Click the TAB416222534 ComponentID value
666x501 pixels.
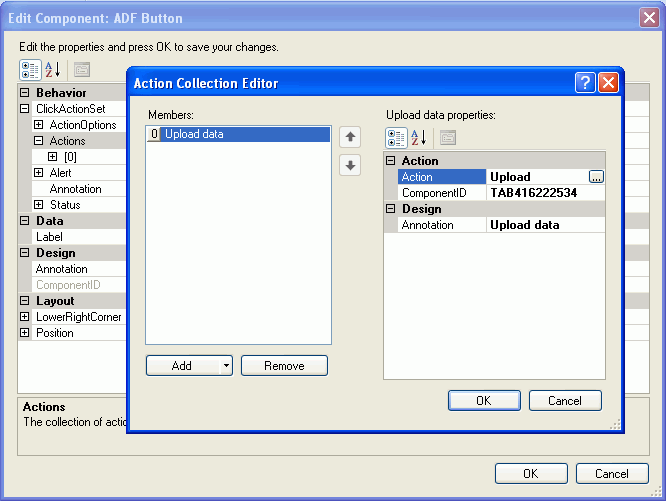pos(533,193)
